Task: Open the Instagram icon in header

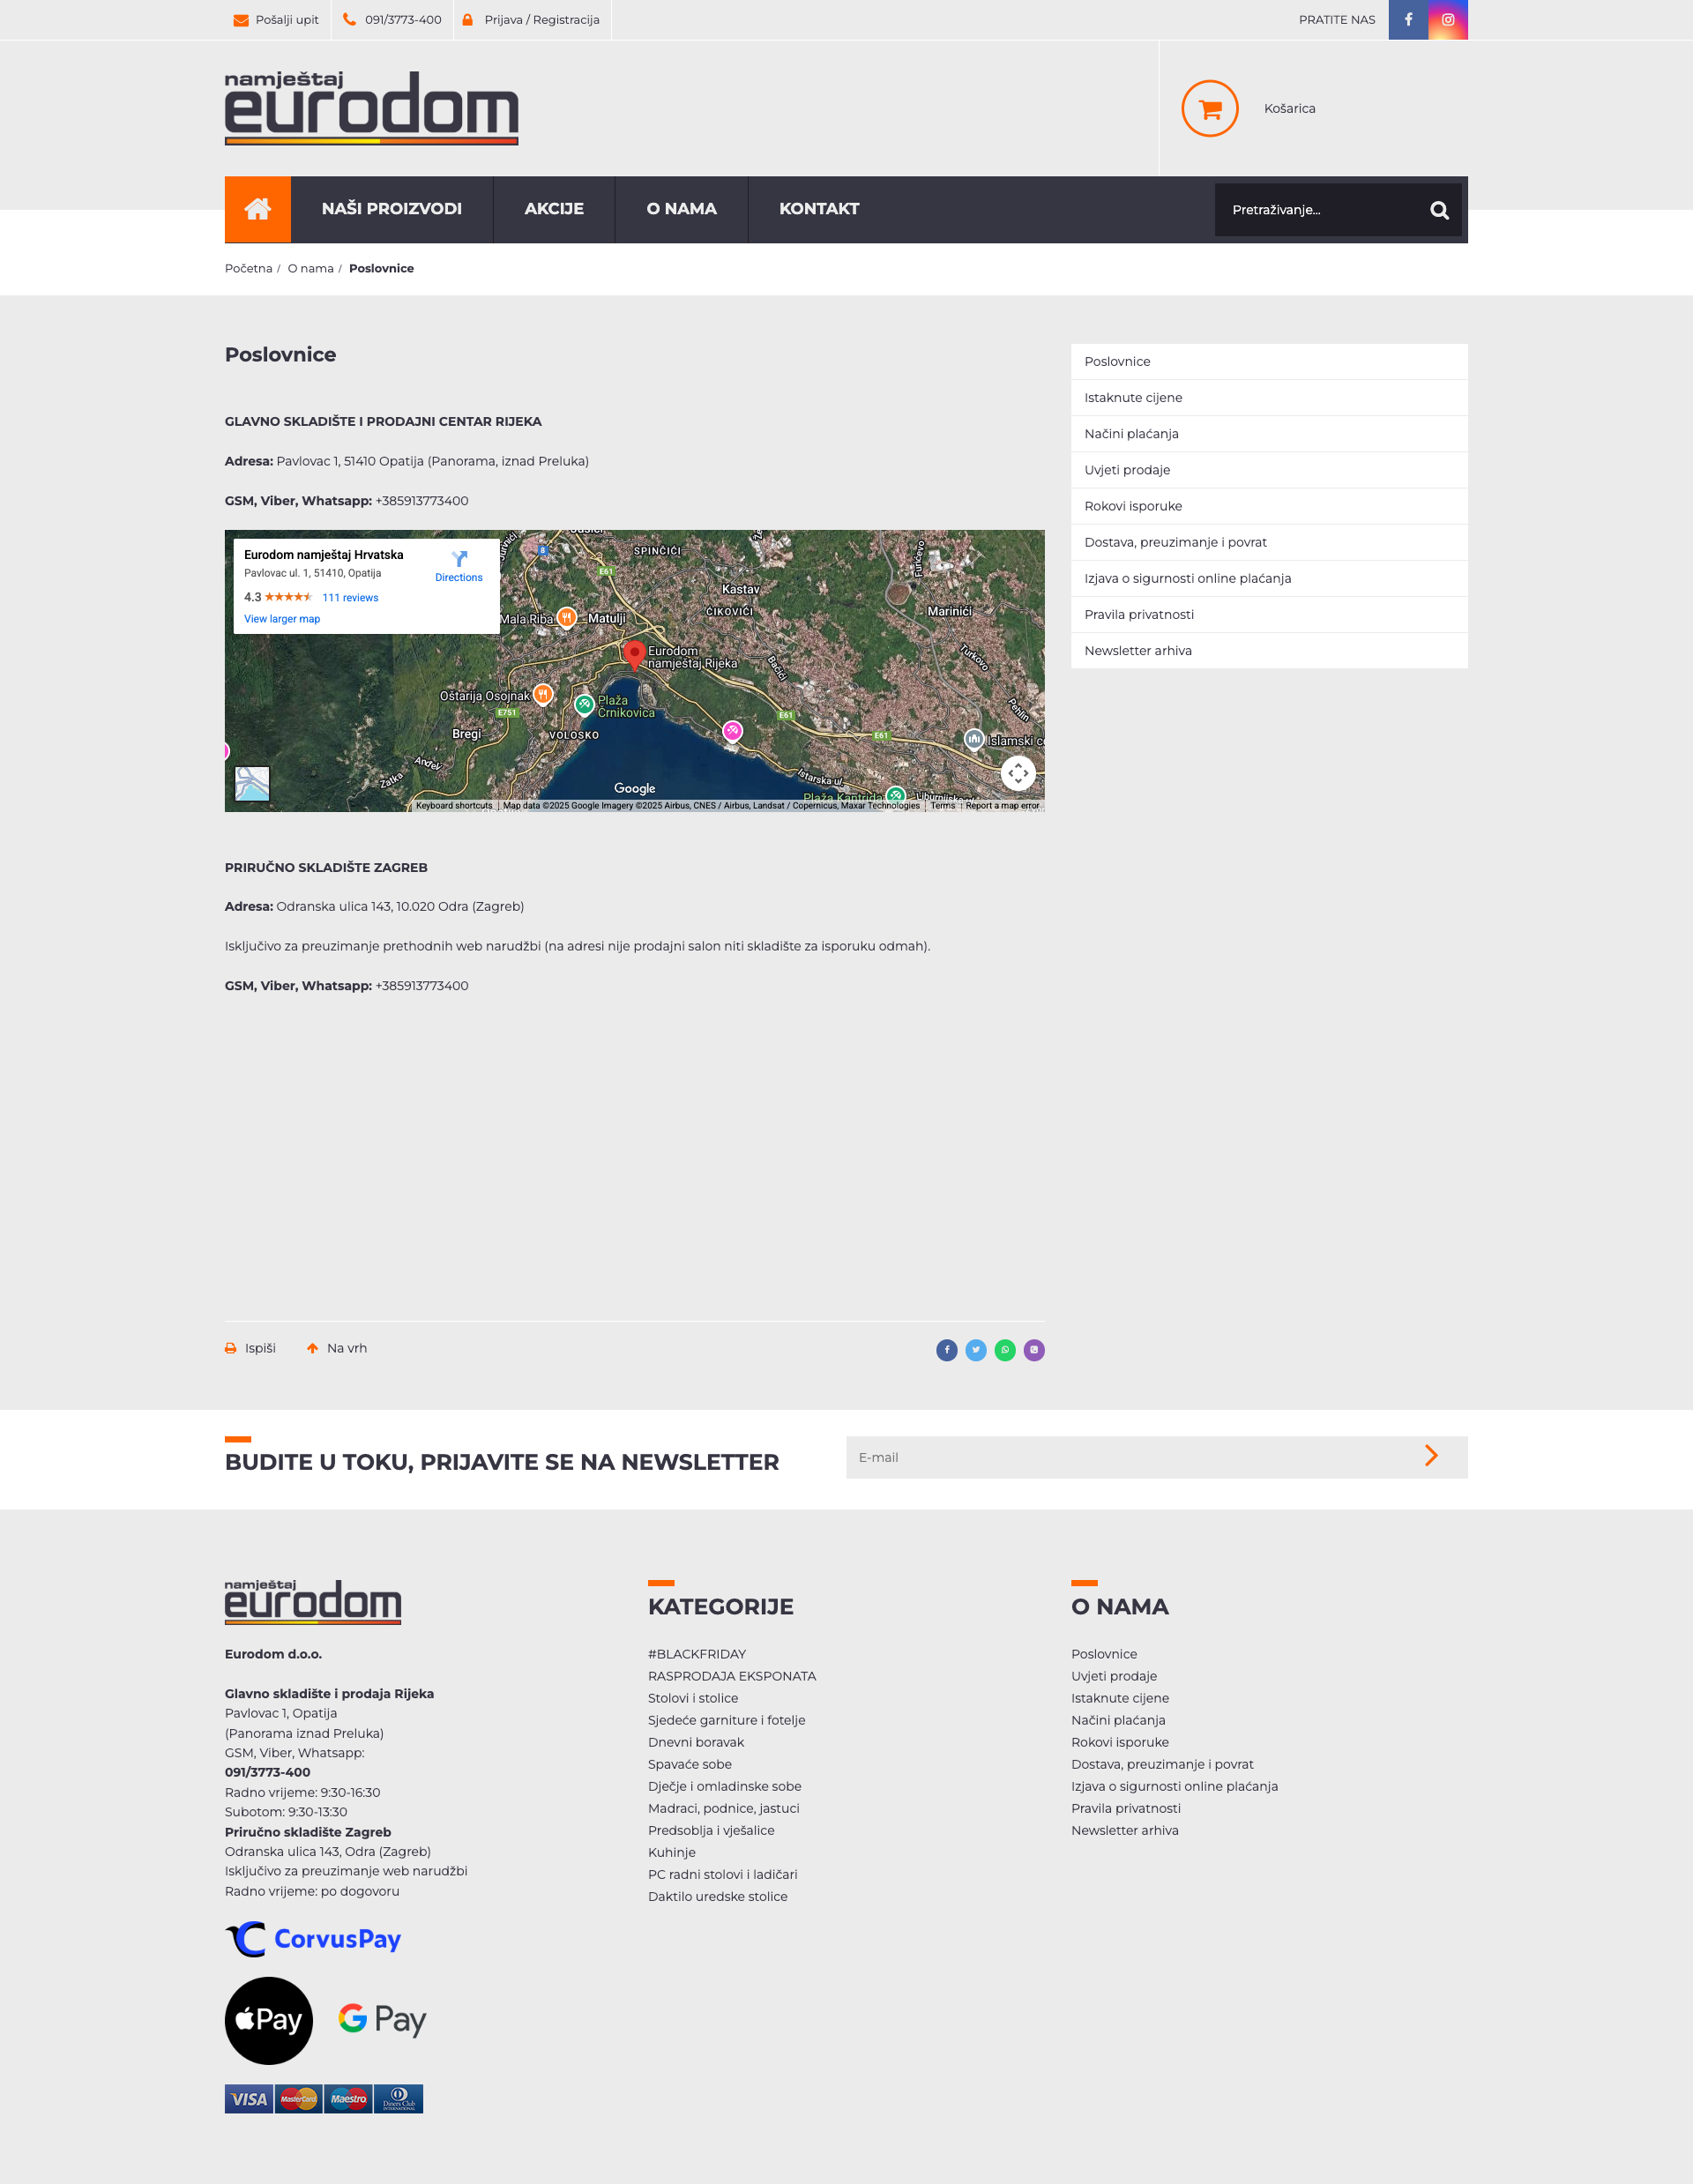Action: [x=1447, y=20]
